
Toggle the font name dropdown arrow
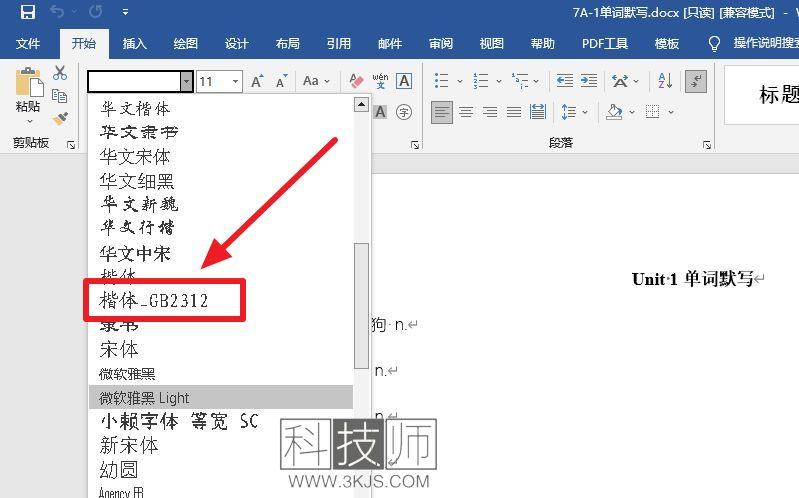(x=187, y=82)
